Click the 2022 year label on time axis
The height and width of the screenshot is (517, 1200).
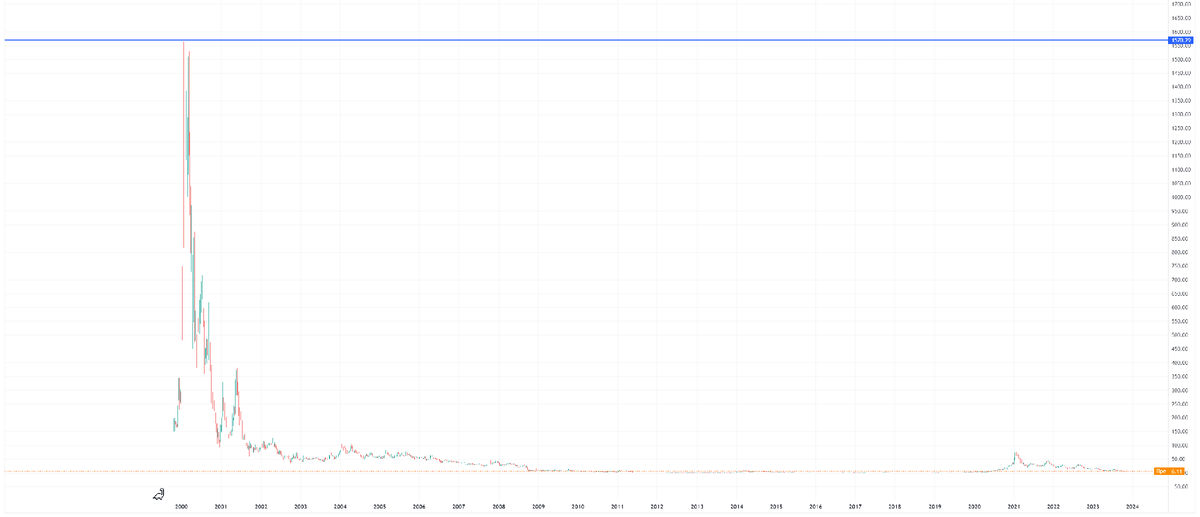point(1054,507)
